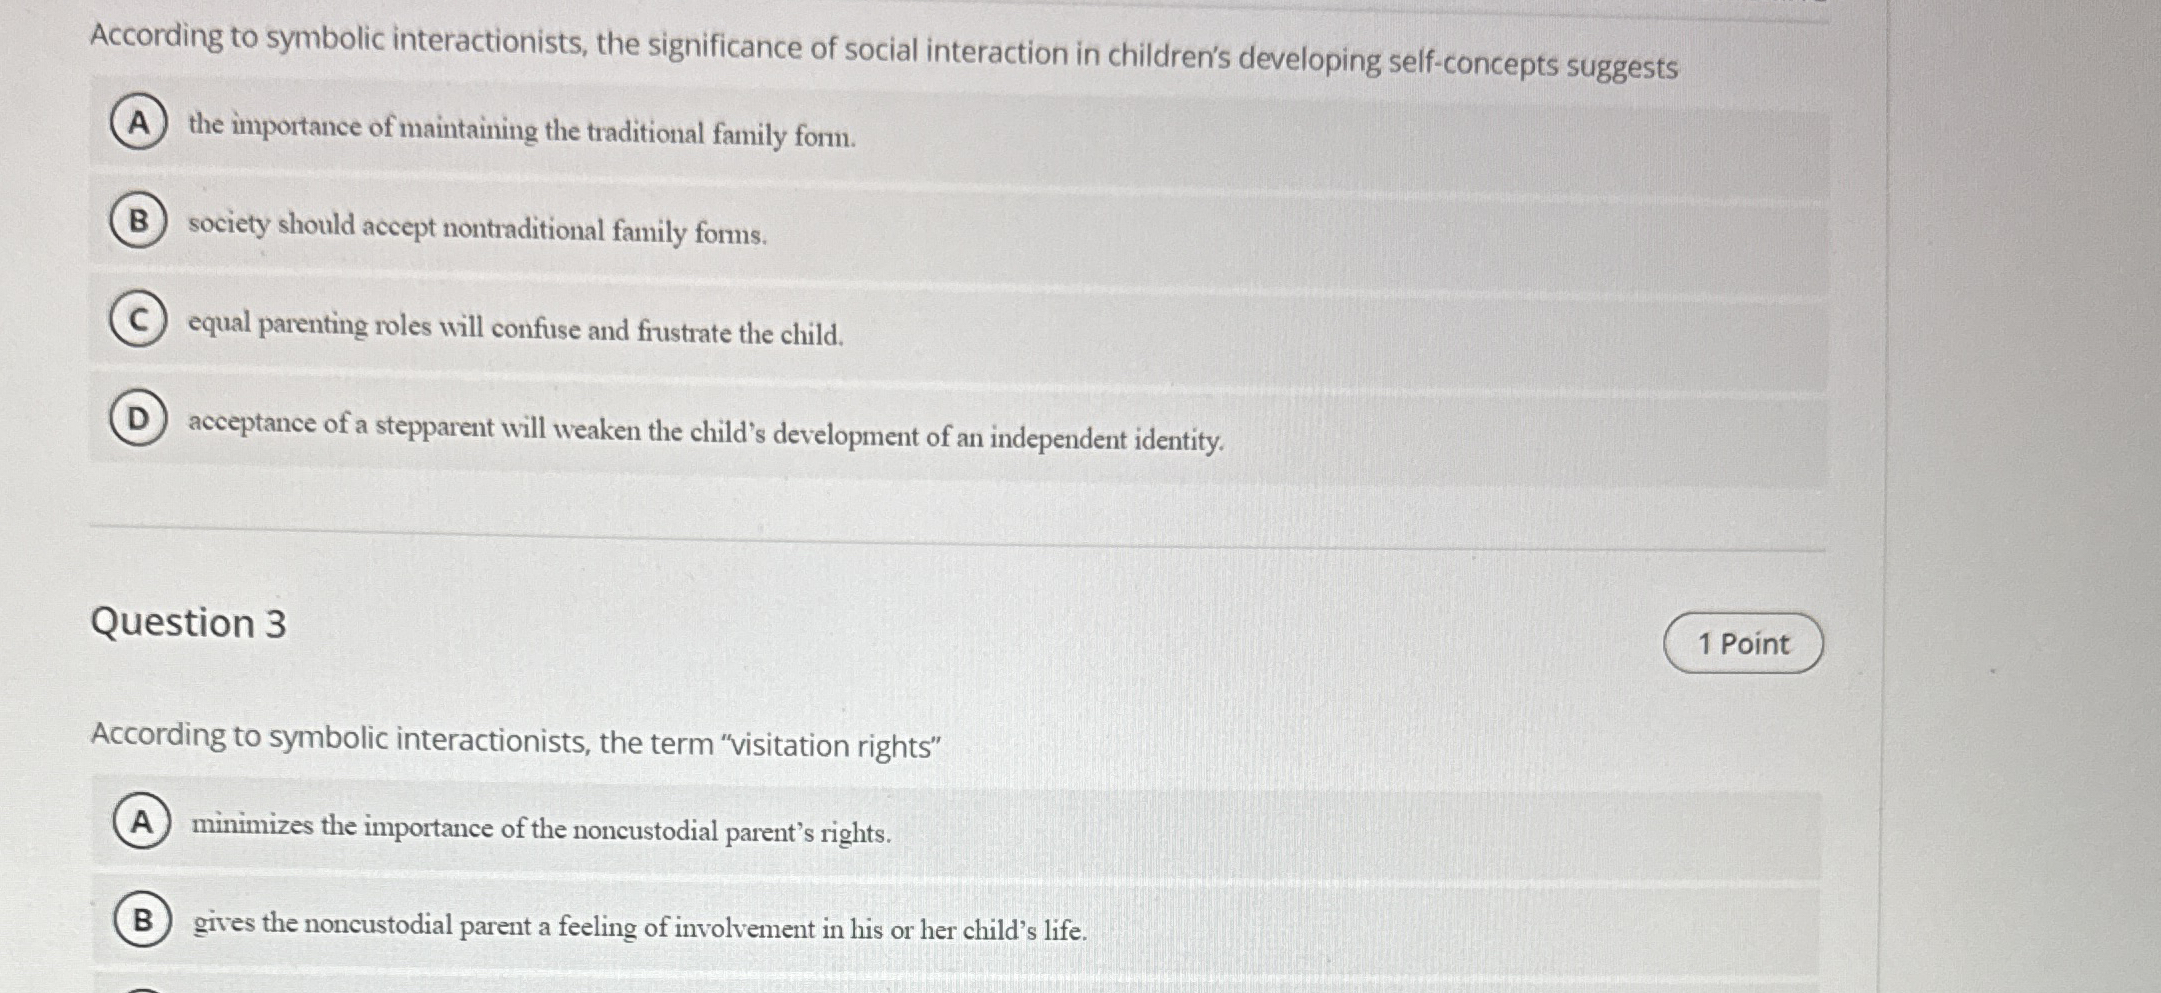2161x993 pixels.
Task: Select the visitation rights question text
Action: tap(515, 741)
